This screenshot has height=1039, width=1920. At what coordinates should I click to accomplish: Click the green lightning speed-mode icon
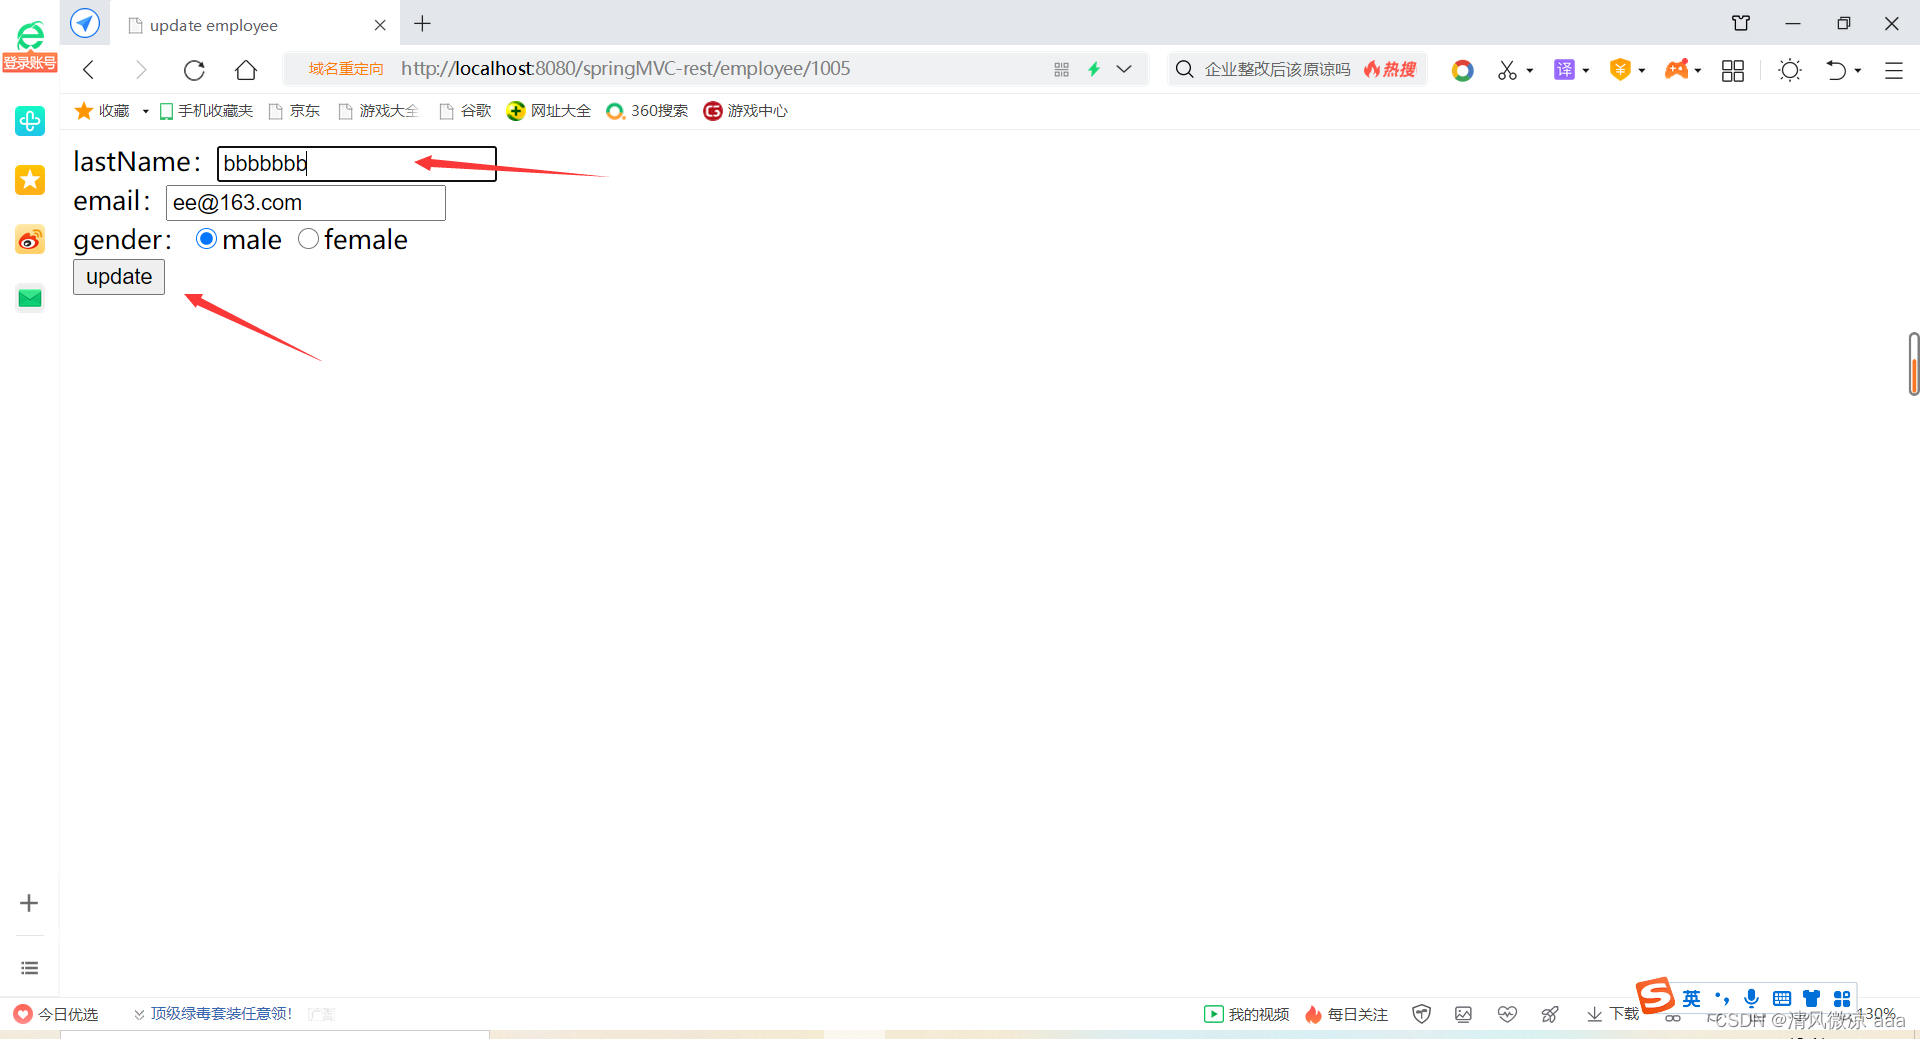point(1094,69)
